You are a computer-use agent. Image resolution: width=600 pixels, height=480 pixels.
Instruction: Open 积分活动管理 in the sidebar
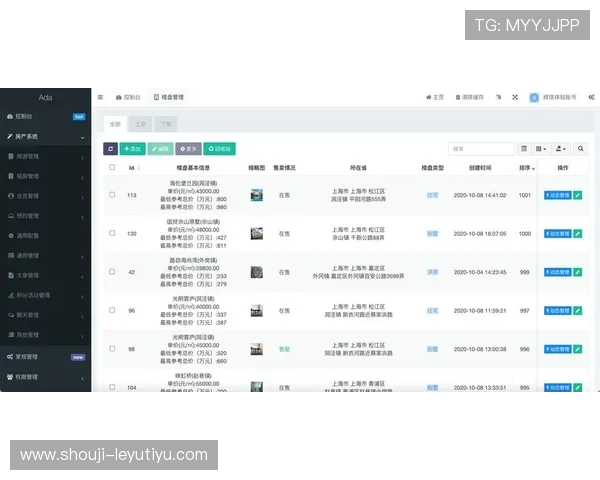tap(46, 295)
